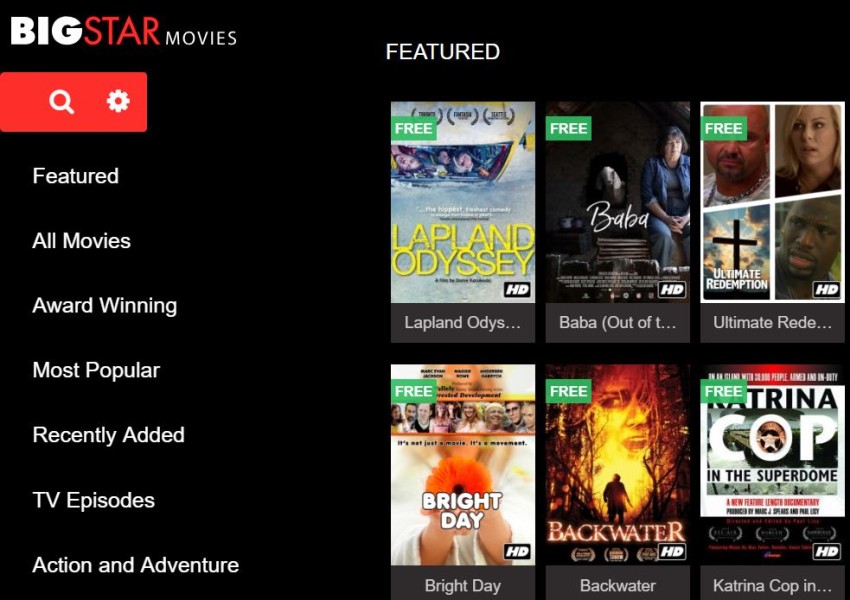Image resolution: width=850 pixels, height=600 pixels.
Task: Browse TV Episodes category
Action: [93, 500]
